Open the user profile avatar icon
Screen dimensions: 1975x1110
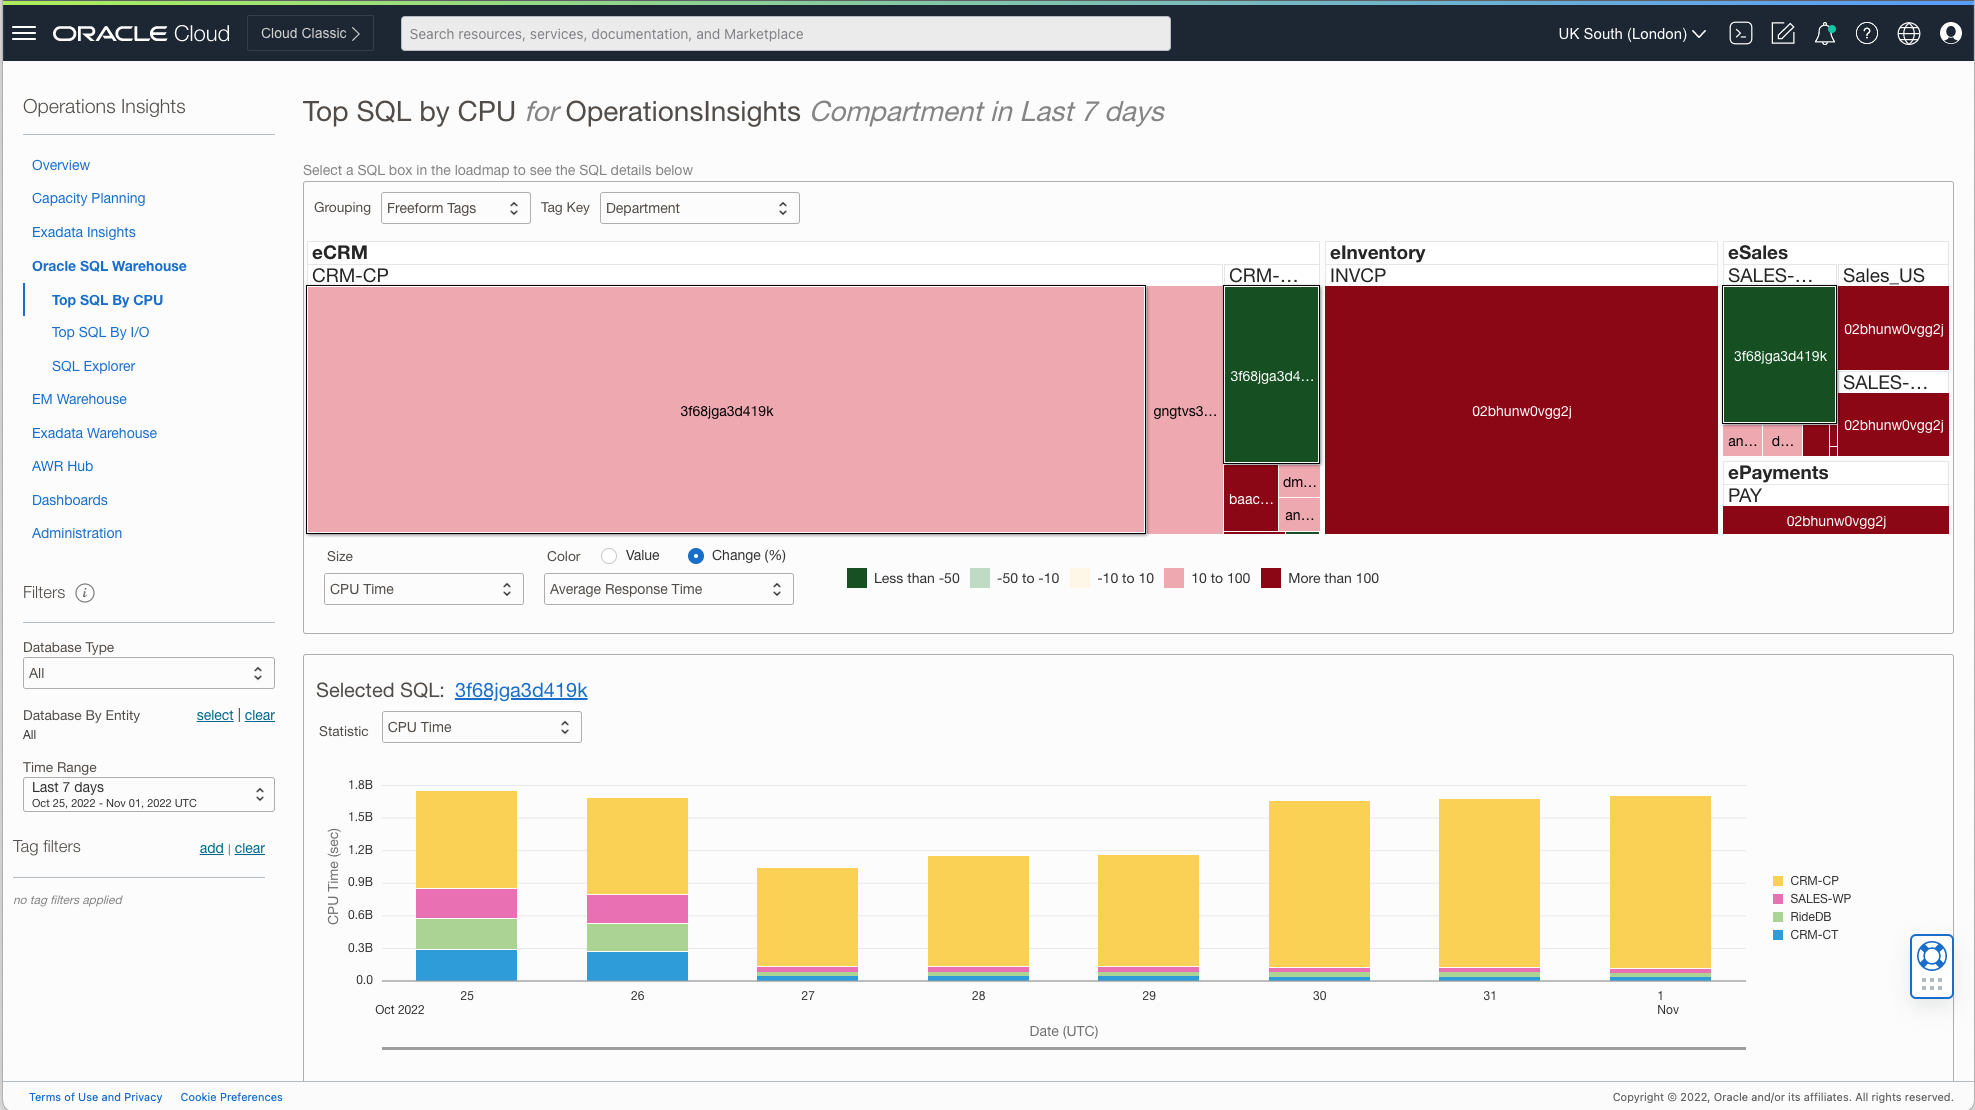coord(1950,33)
